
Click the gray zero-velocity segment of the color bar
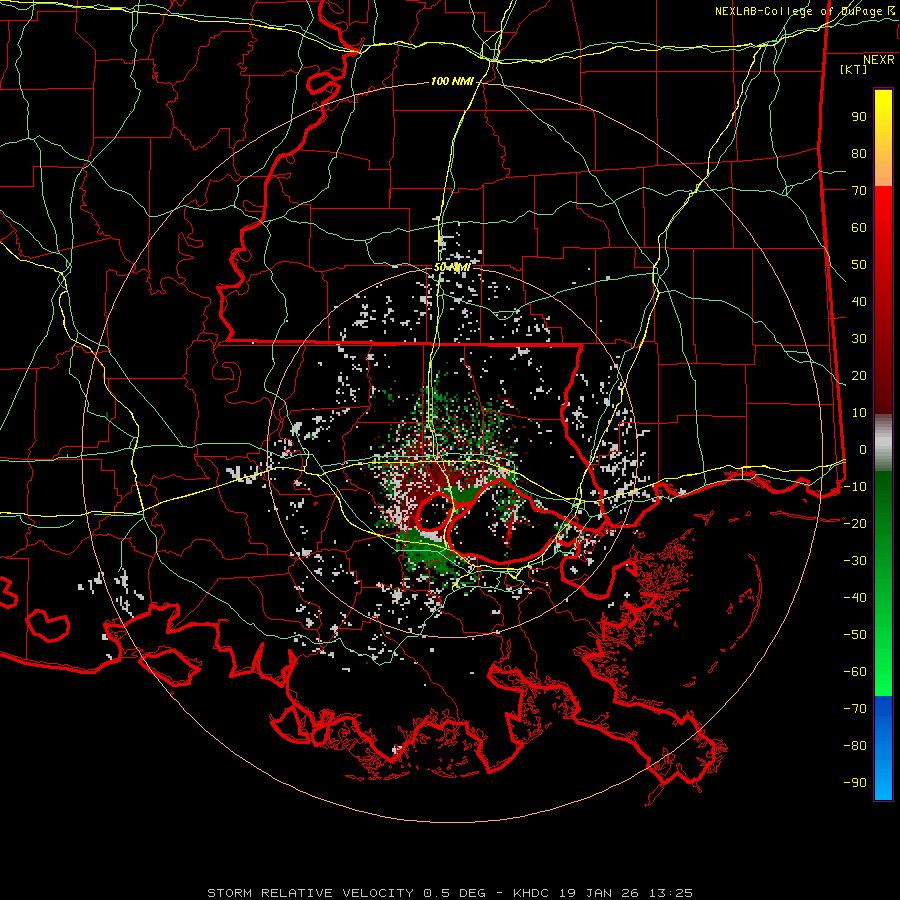[883, 442]
